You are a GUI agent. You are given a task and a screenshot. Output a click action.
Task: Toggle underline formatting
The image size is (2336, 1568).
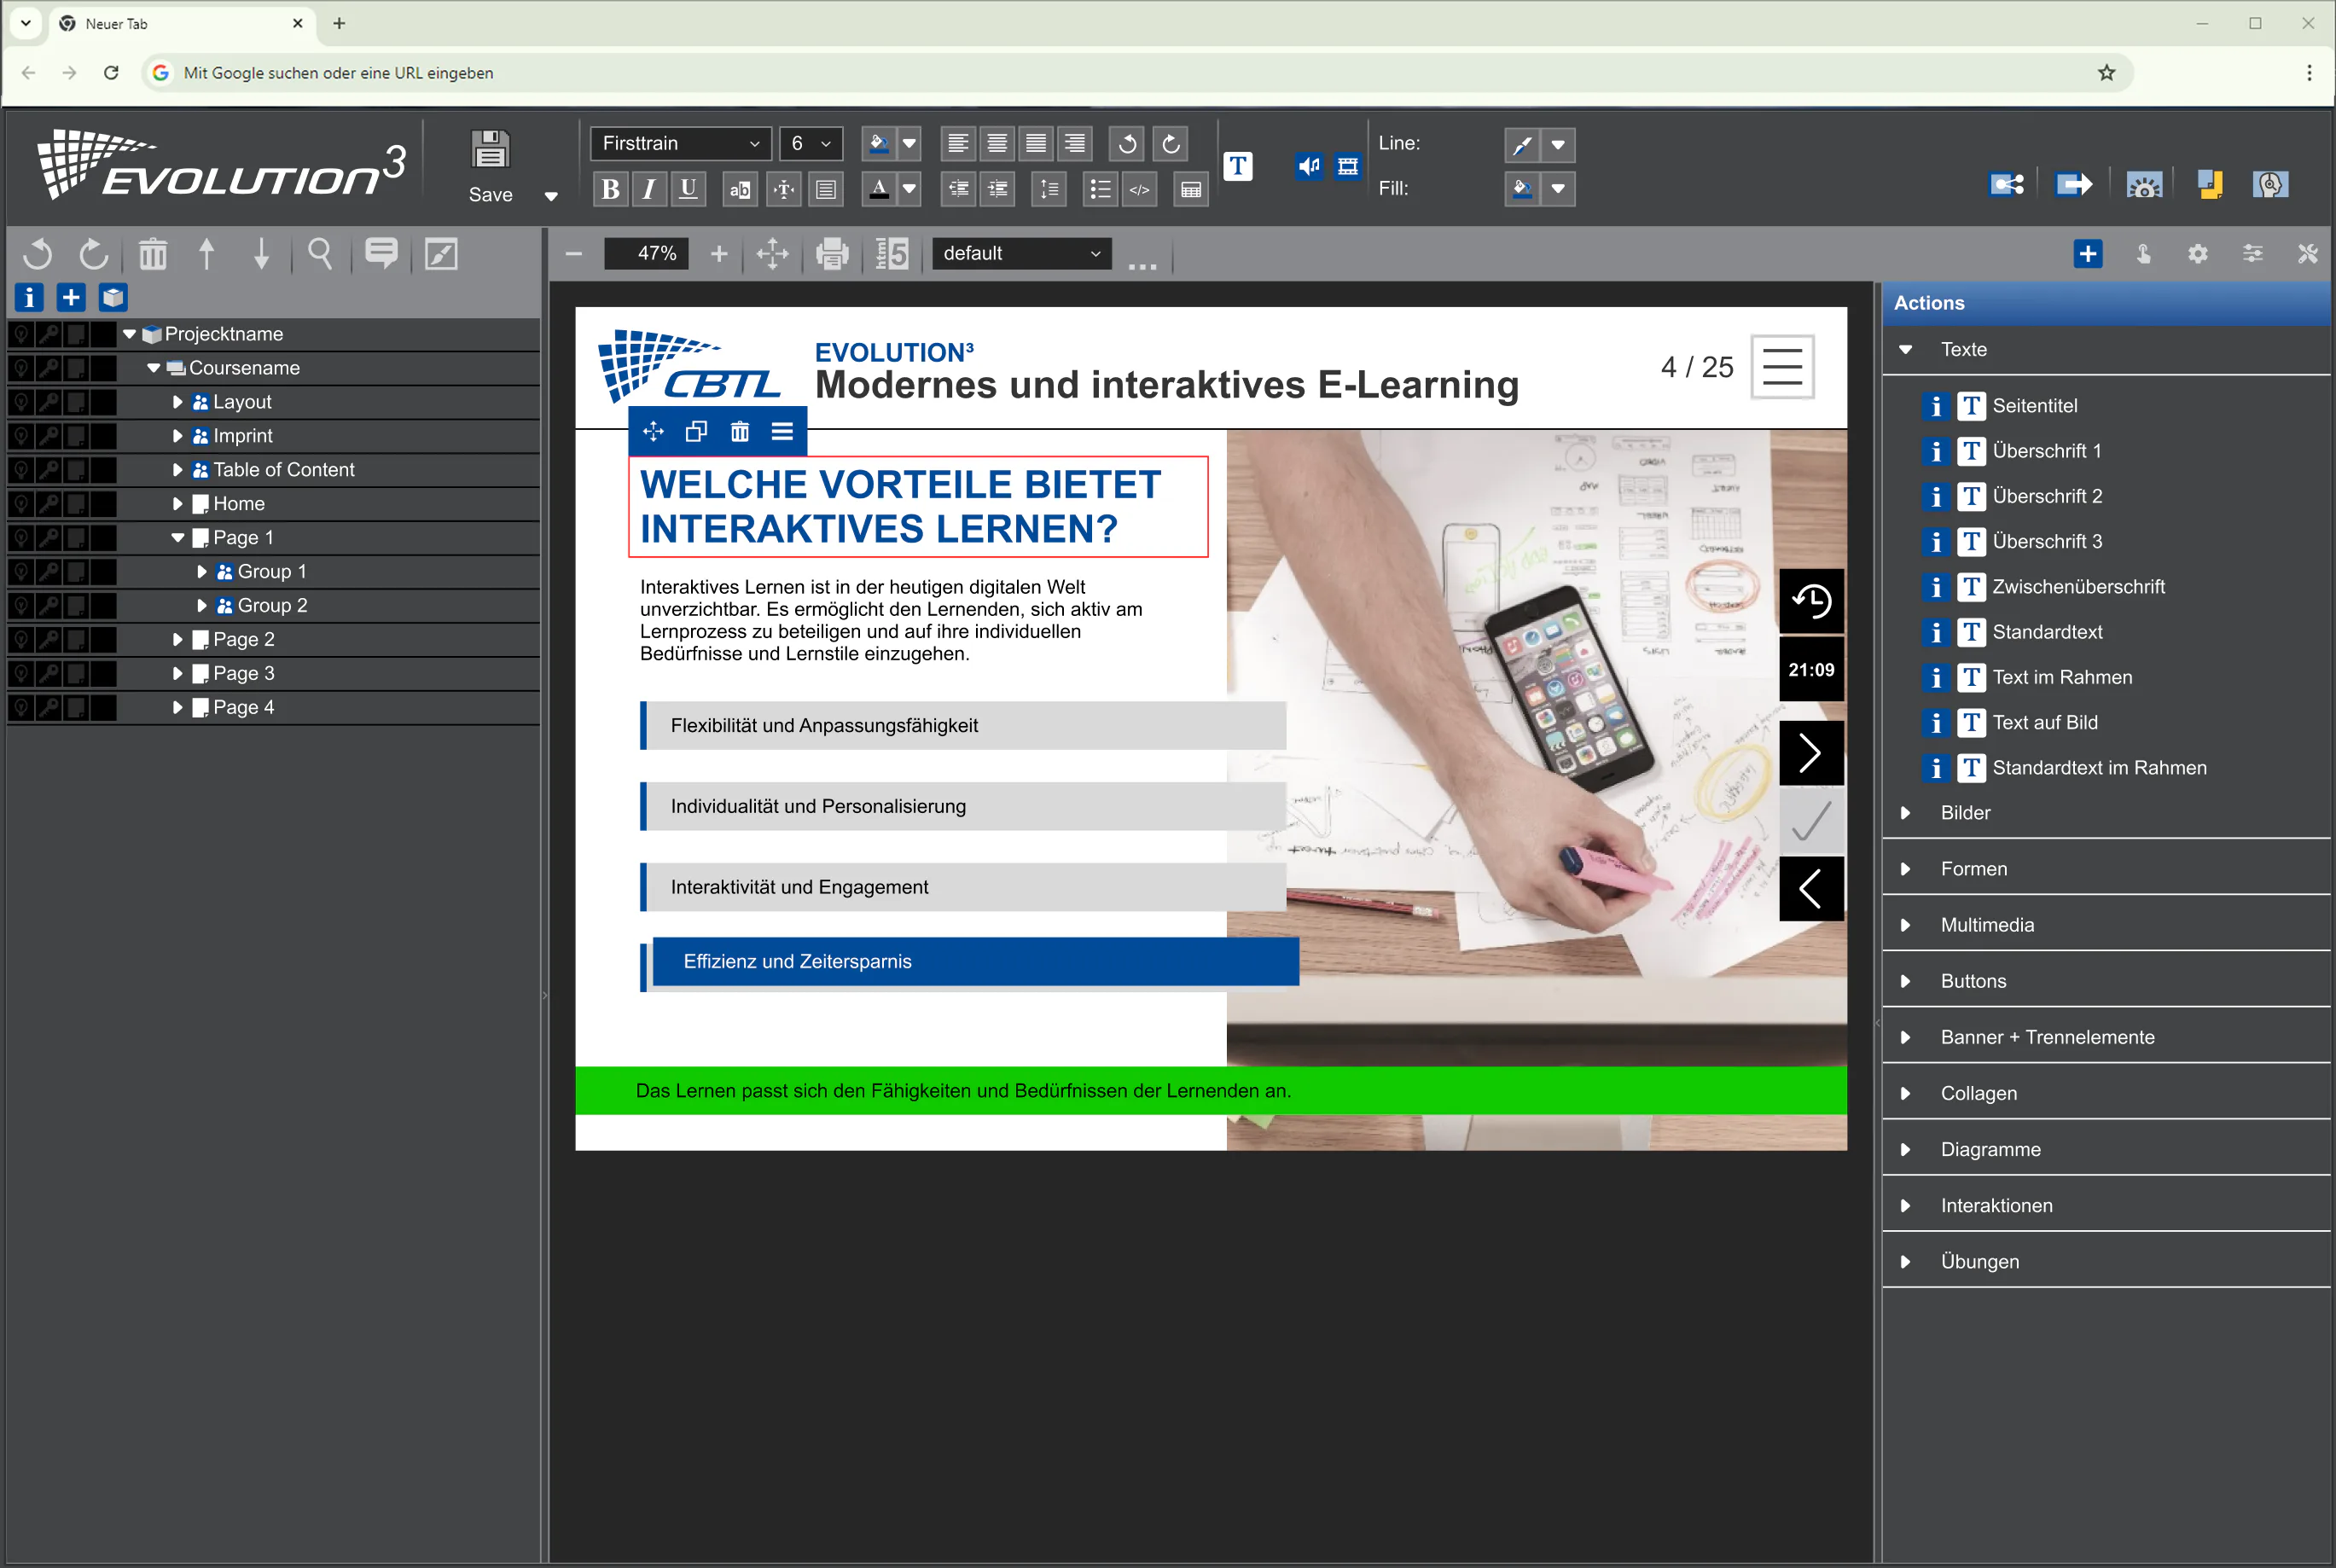point(688,189)
